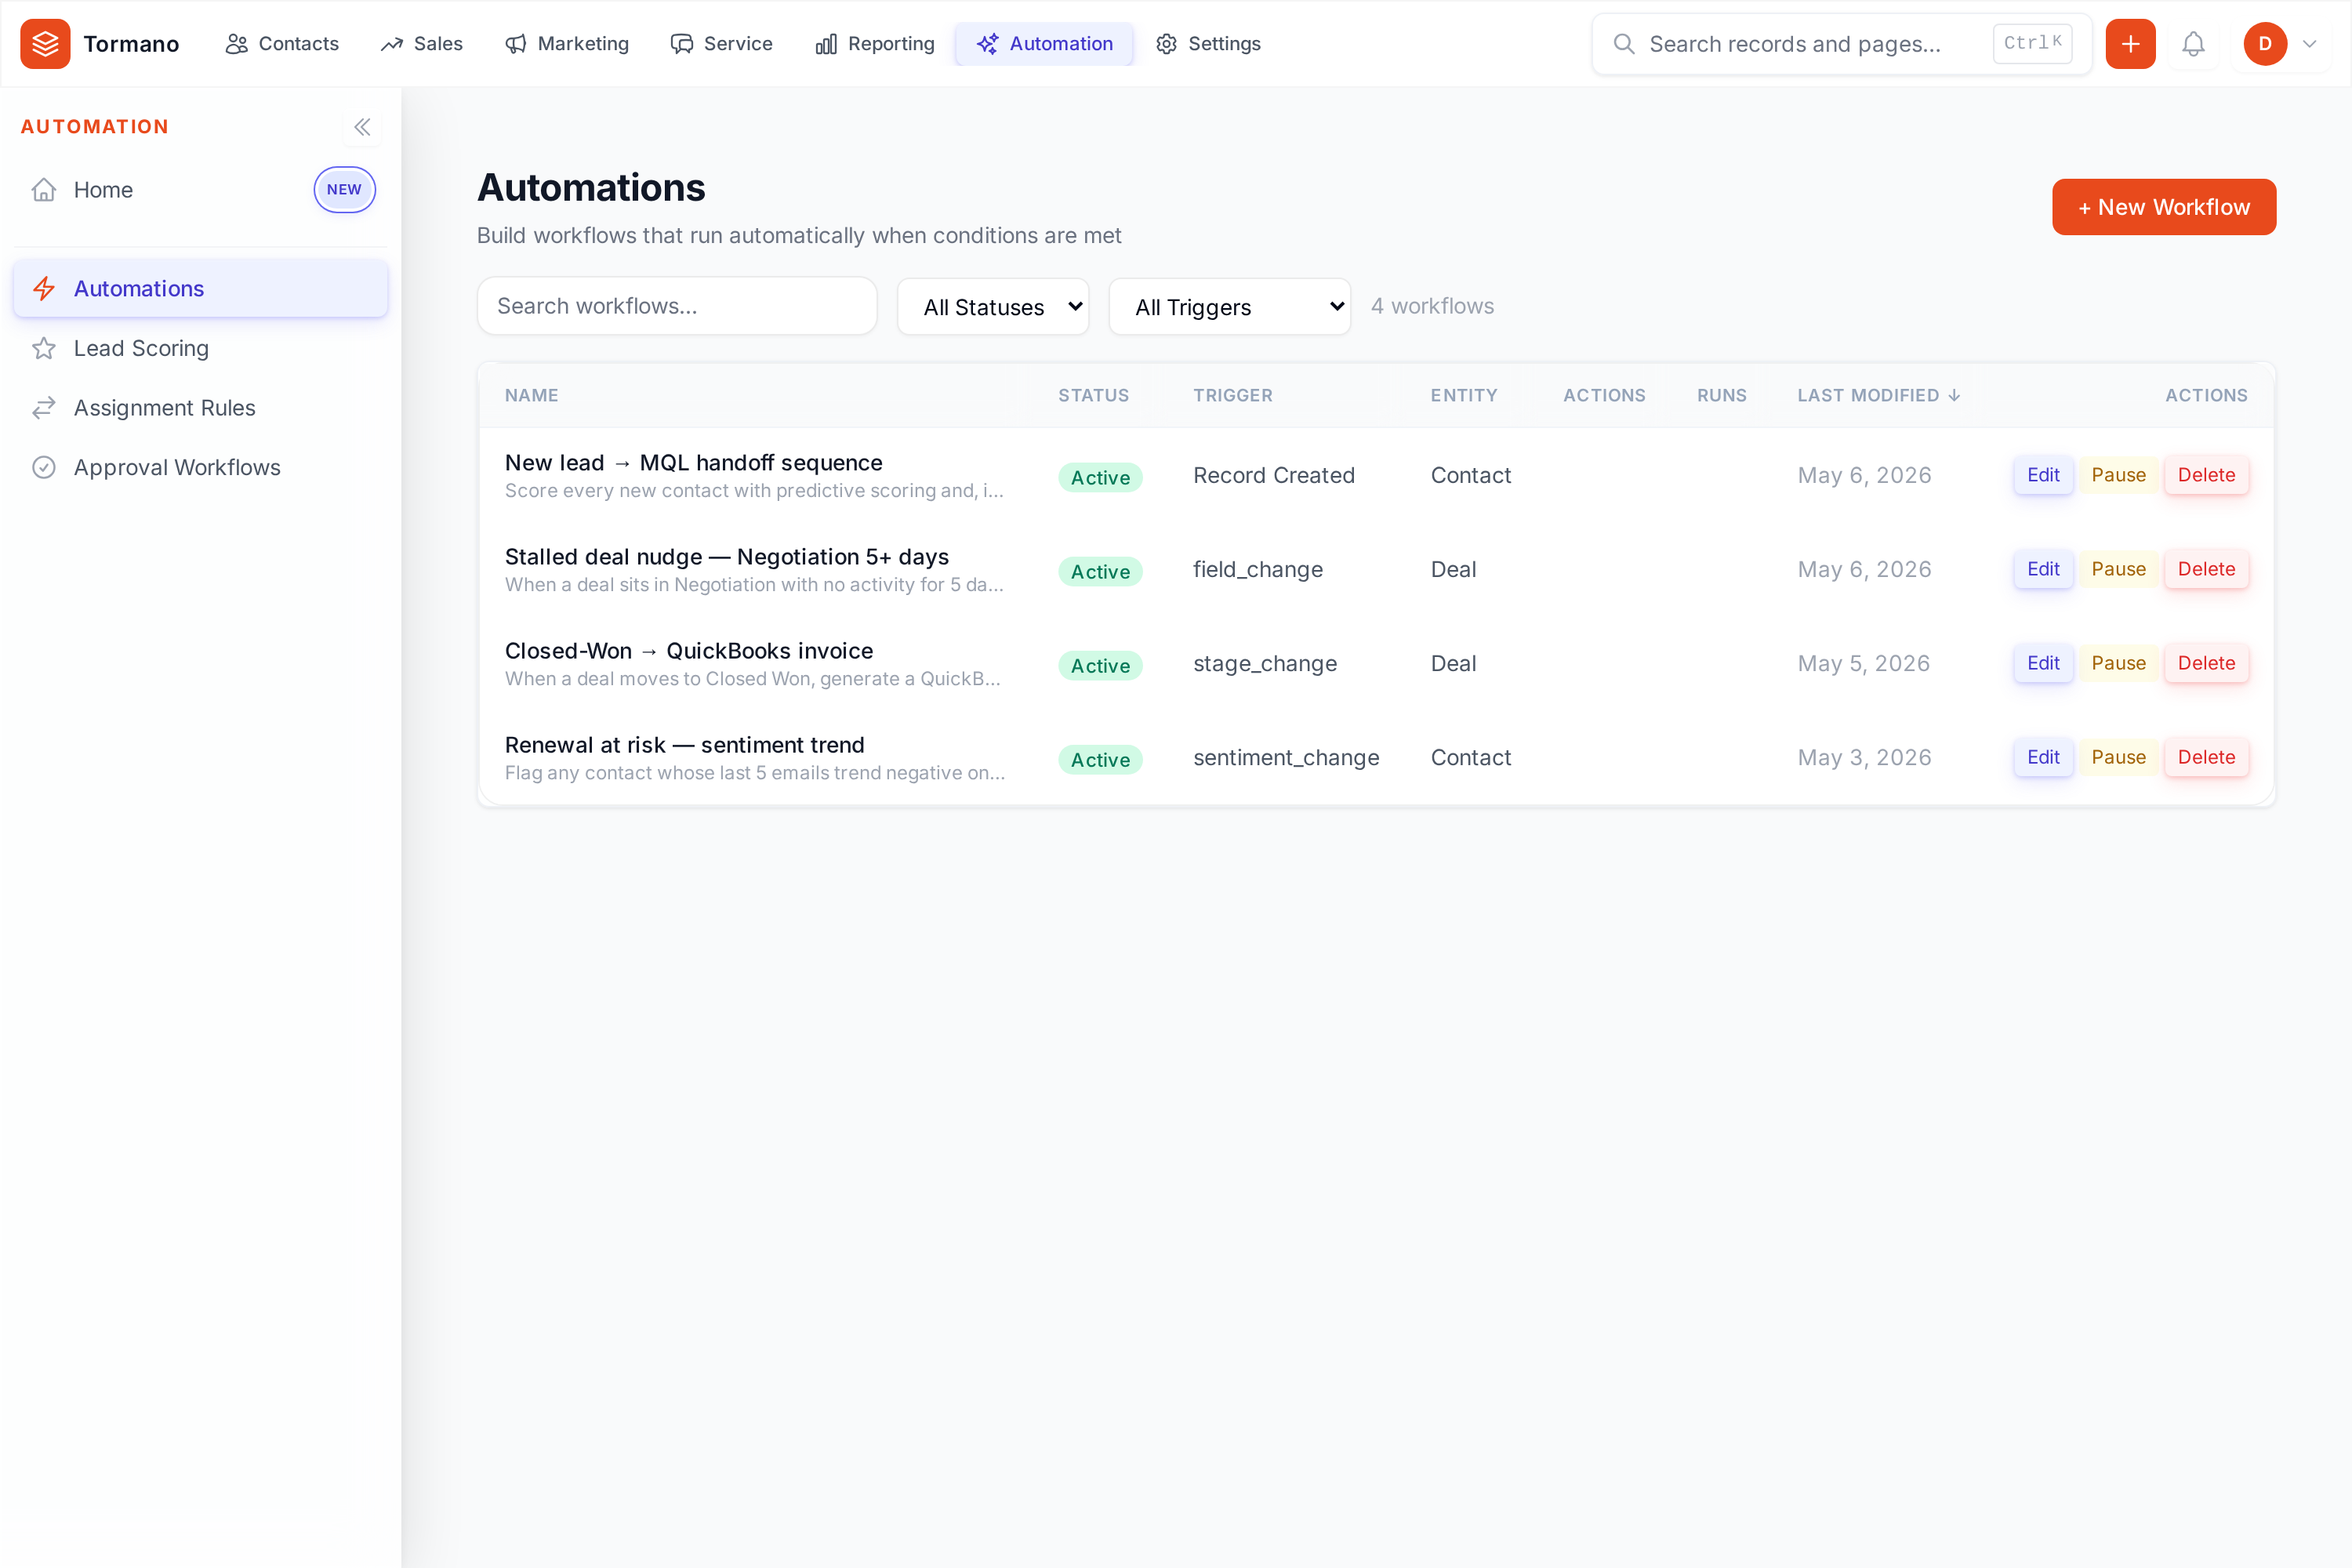Image resolution: width=2352 pixels, height=1568 pixels.
Task: Open 'Stalled deal nudge — Negotiation 5+ days'
Action: point(727,557)
